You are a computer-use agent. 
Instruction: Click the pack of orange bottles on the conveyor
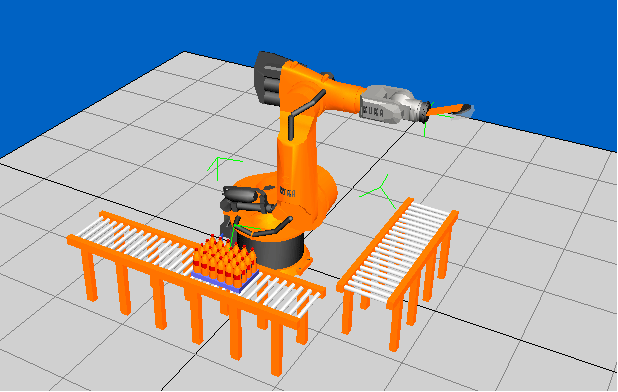coord(225,260)
